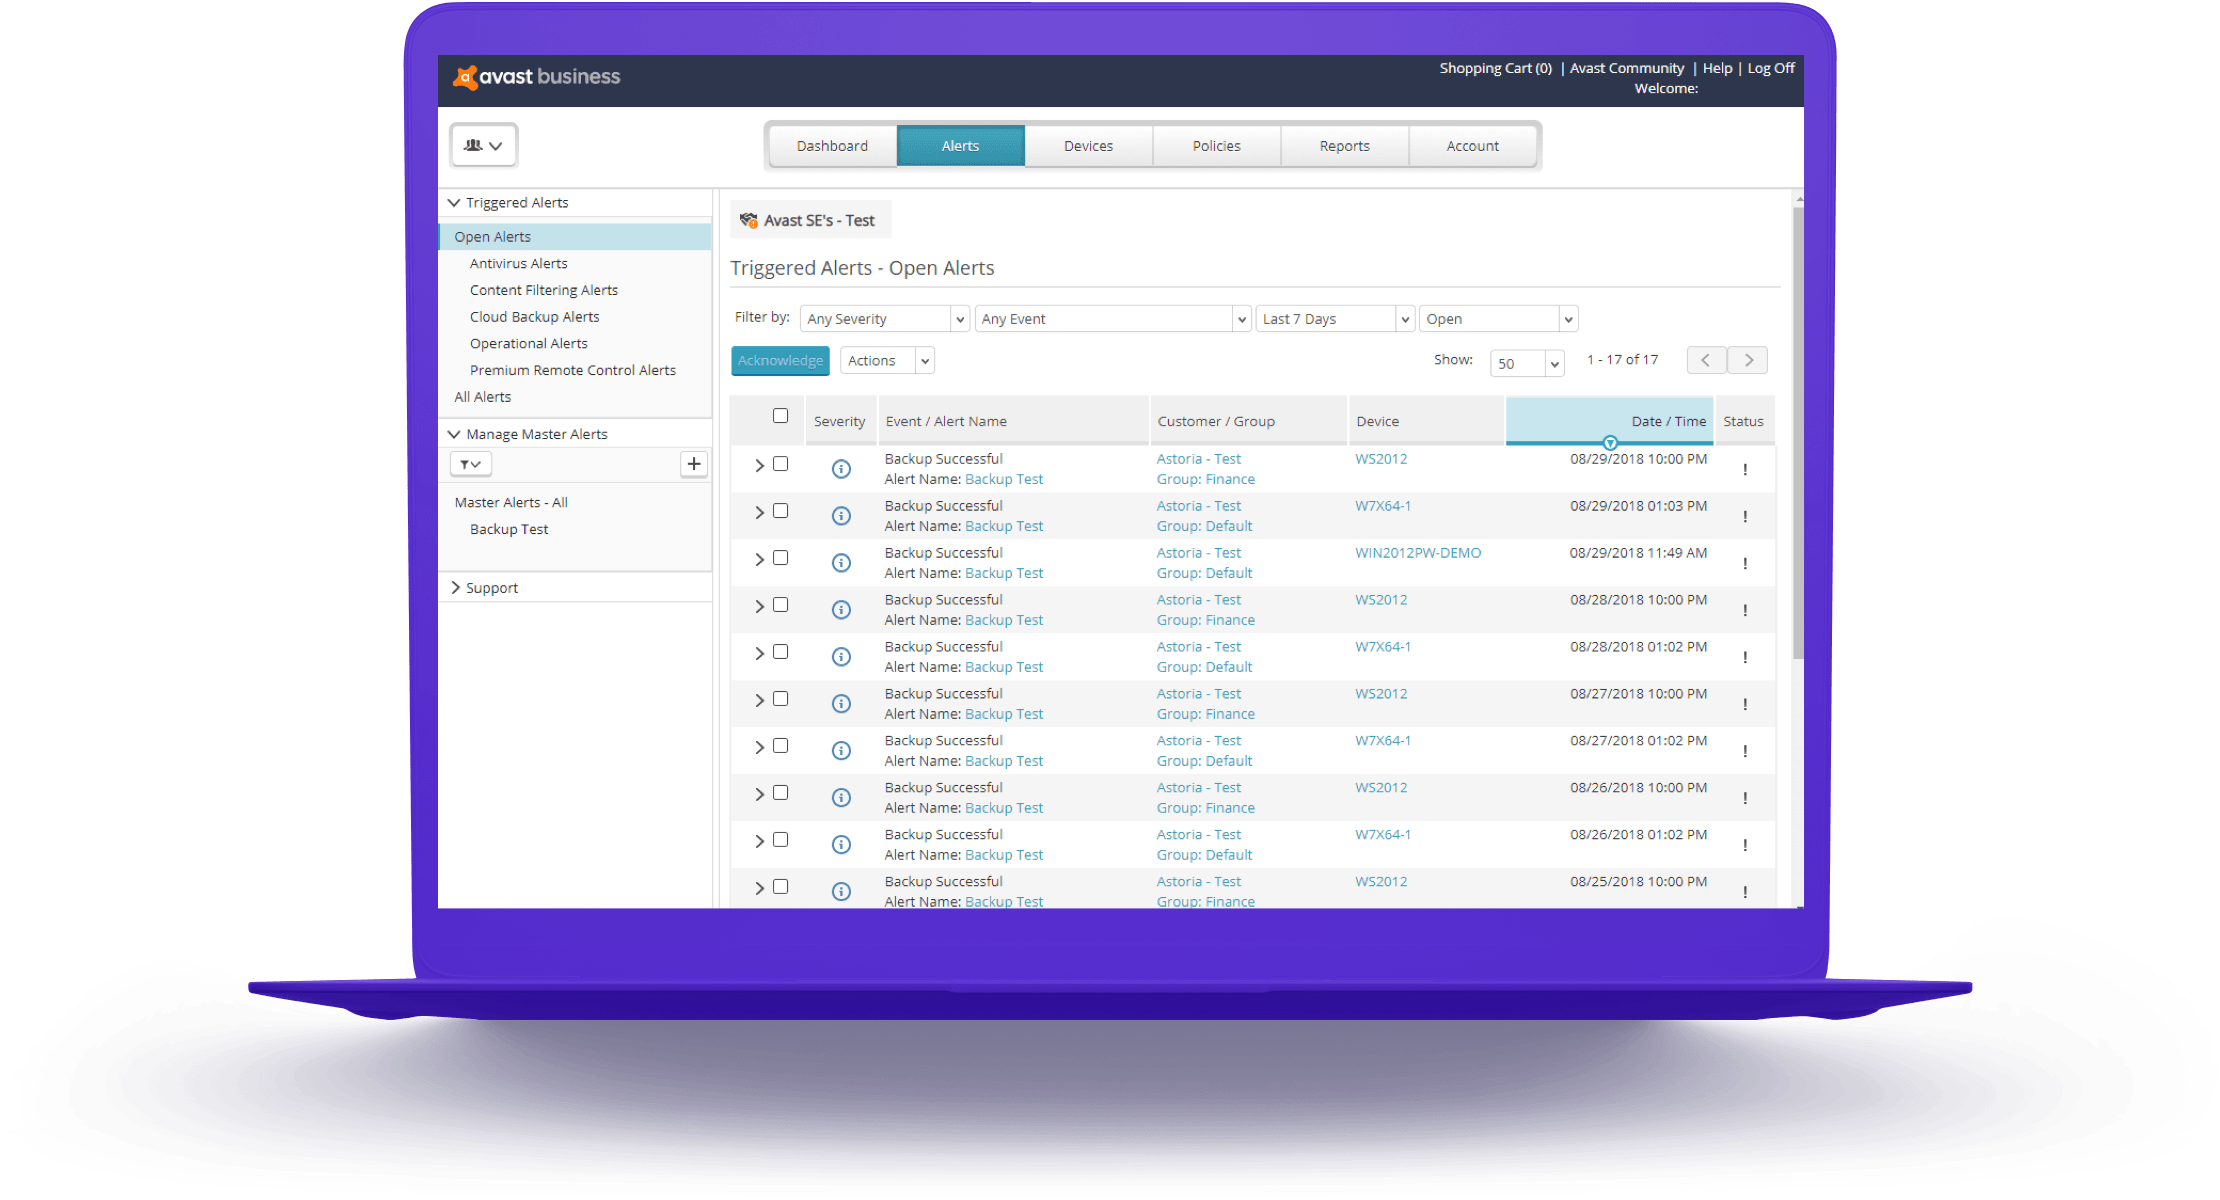Open the Any Severity filter dropdown
Screen dimensions: 2220x1200
coord(884,319)
